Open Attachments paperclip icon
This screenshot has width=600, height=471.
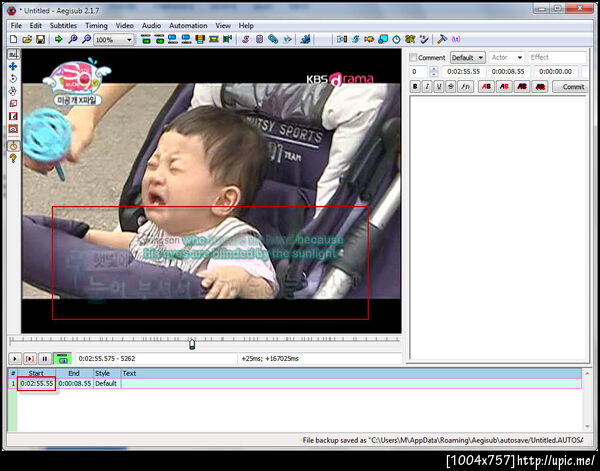pos(273,39)
